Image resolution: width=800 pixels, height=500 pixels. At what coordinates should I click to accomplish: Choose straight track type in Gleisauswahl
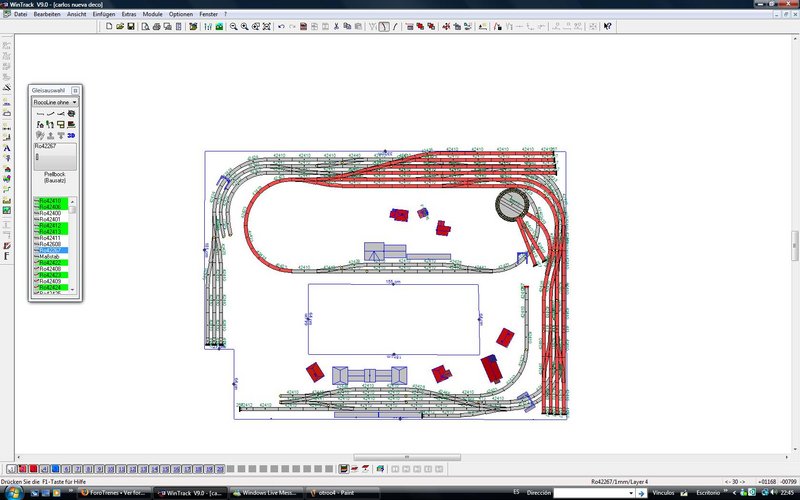(x=40, y=113)
